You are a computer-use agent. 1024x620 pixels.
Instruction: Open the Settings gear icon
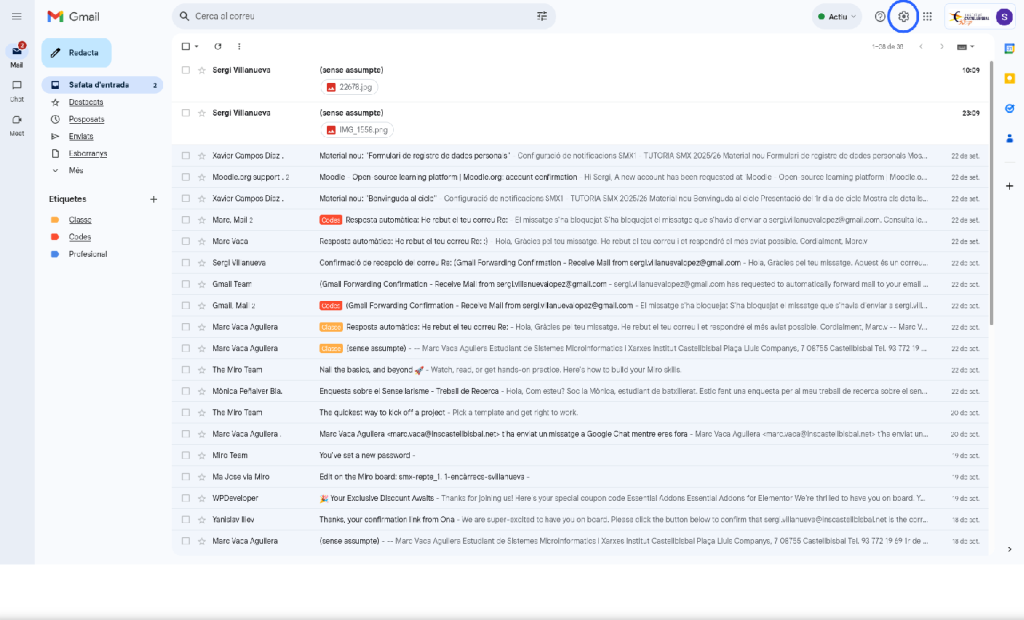click(x=903, y=16)
